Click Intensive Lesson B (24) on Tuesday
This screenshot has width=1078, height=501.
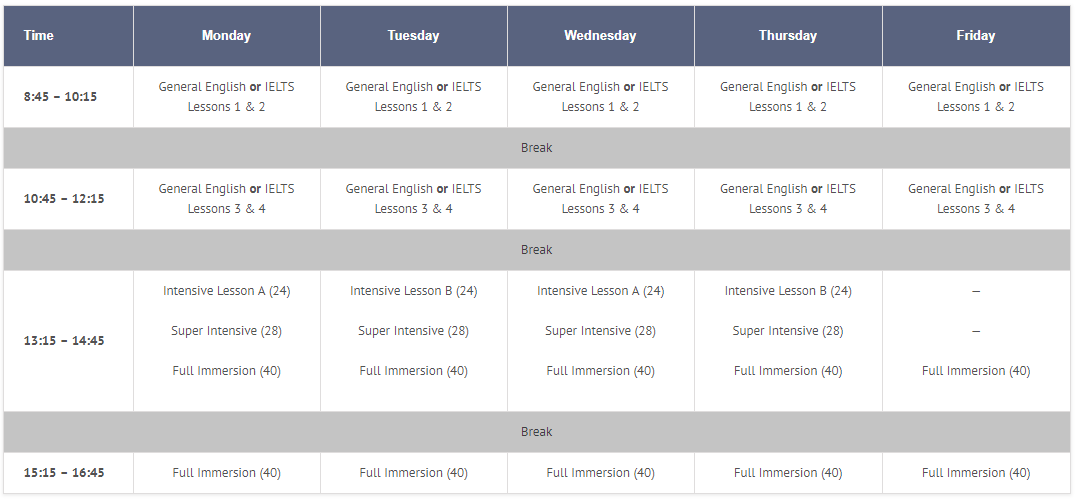[x=413, y=291]
